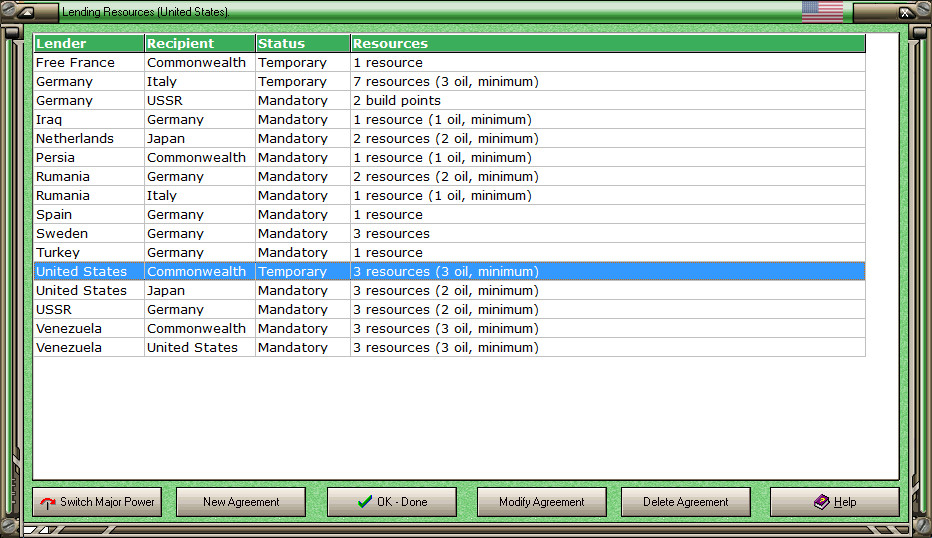Select the USSR lender row
Screen dimensions: 932x538
pyautogui.click(x=449, y=310)
